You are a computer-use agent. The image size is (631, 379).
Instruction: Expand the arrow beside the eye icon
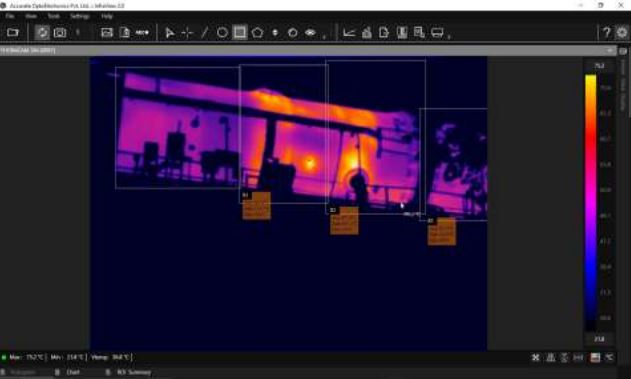tap(324, 37)
